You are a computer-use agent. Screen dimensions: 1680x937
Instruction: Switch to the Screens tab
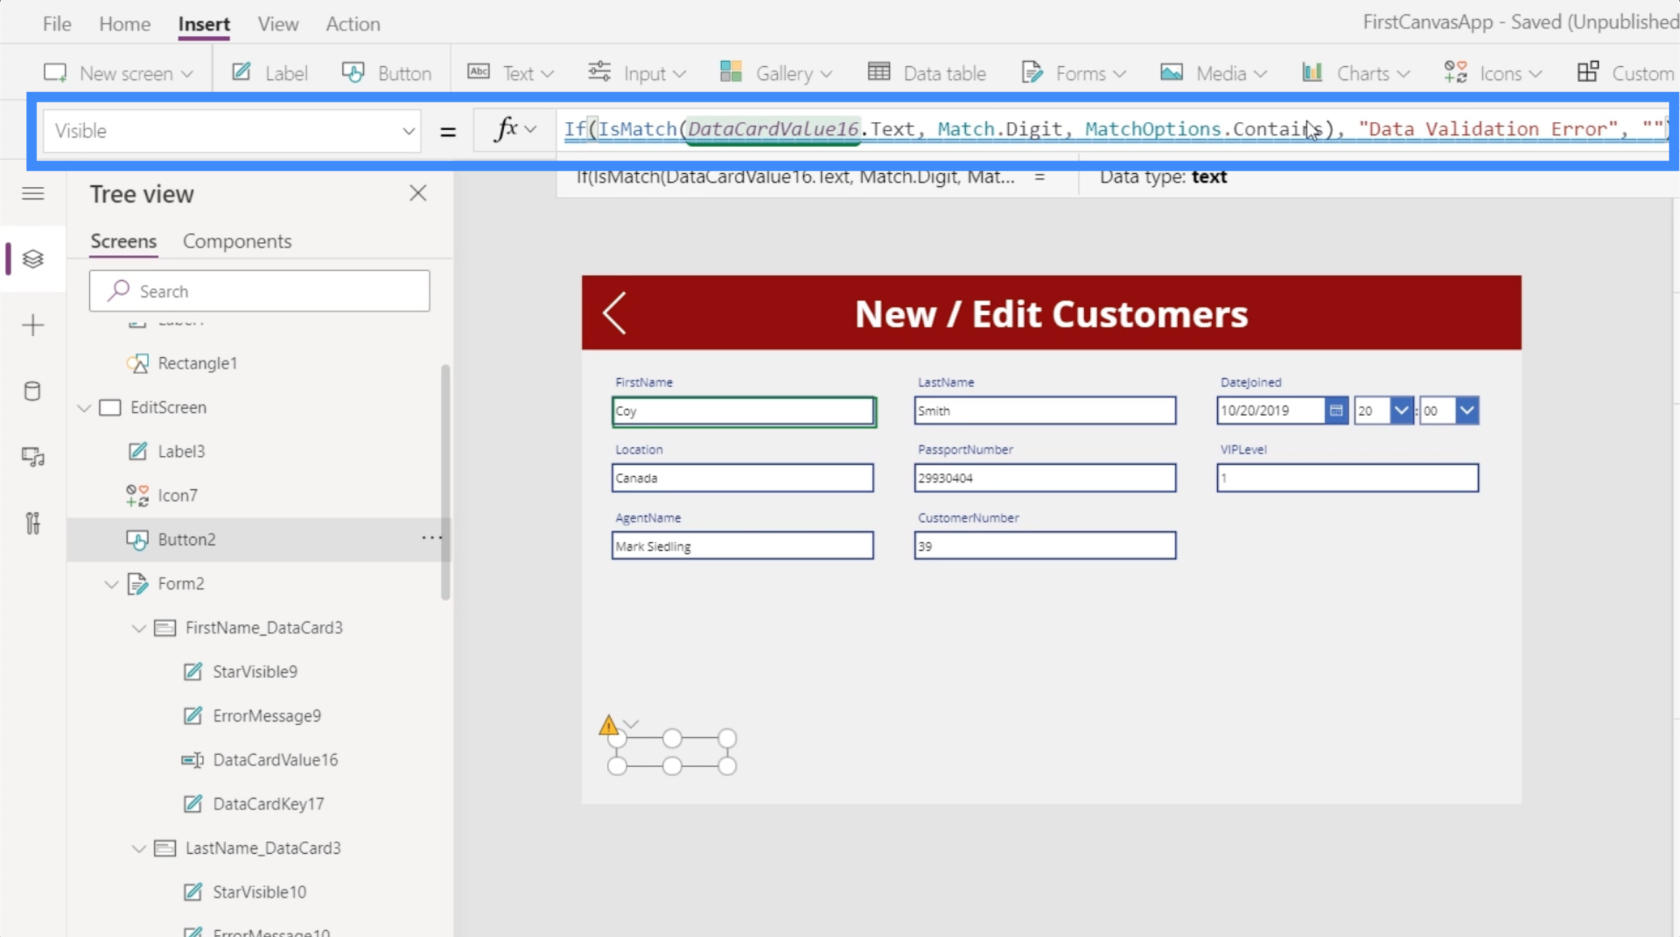pos(123,241)
